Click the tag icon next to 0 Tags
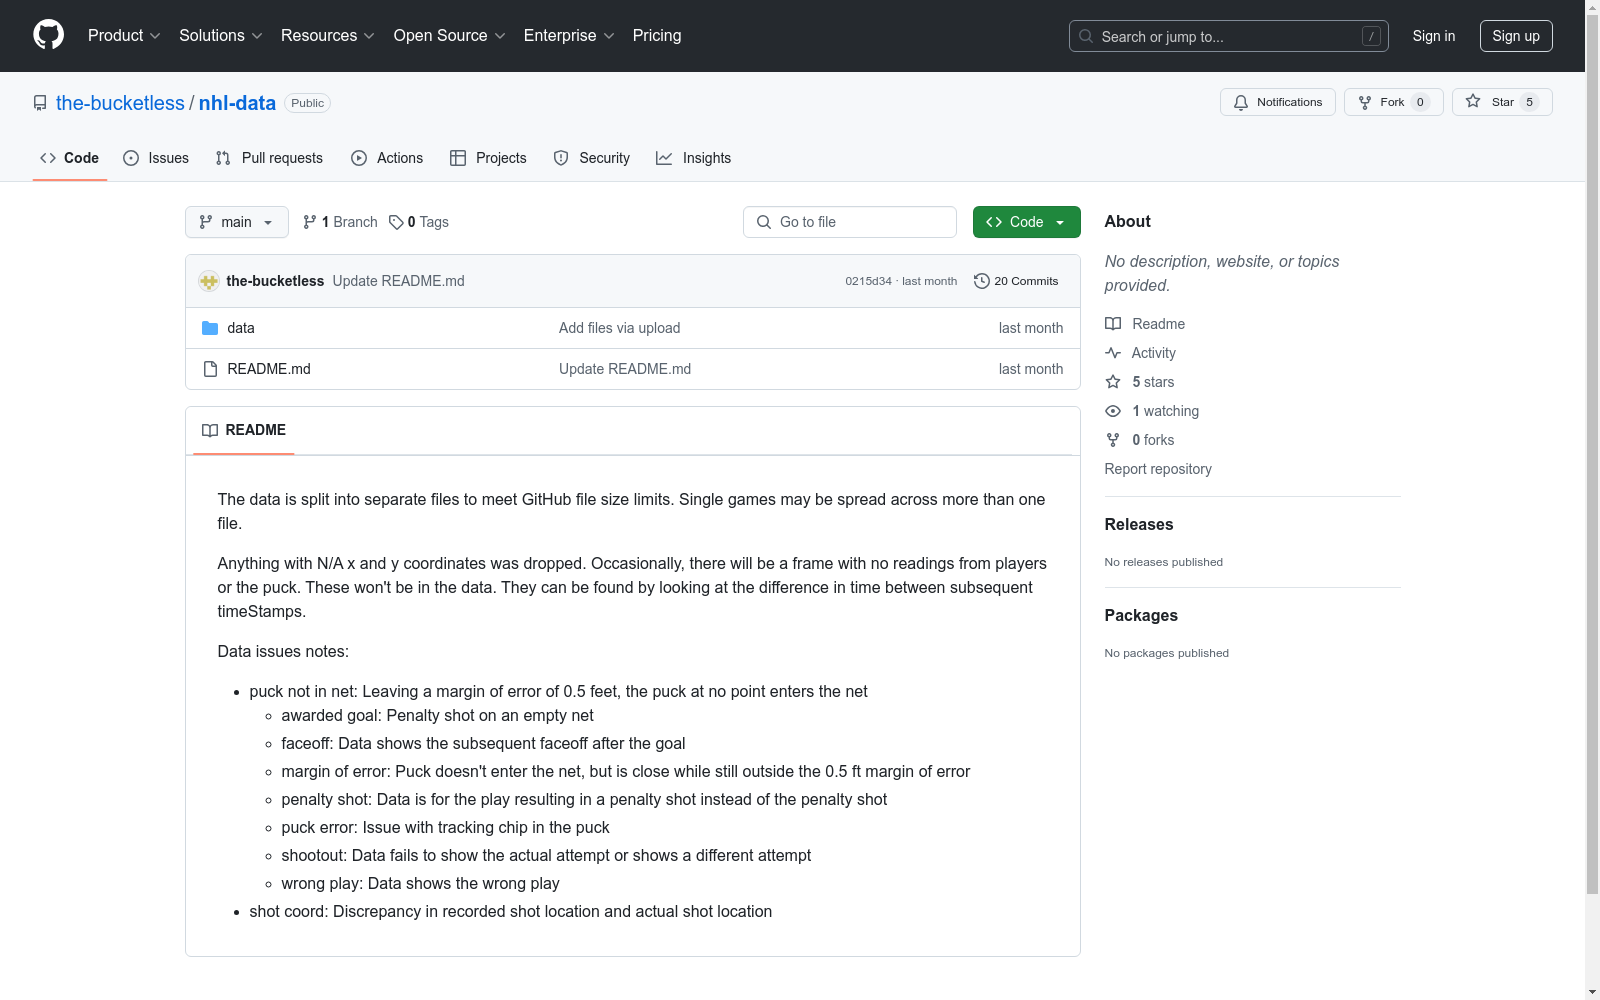The image size is (1600, 1000). pyautogui.click(x=396, y=222)
